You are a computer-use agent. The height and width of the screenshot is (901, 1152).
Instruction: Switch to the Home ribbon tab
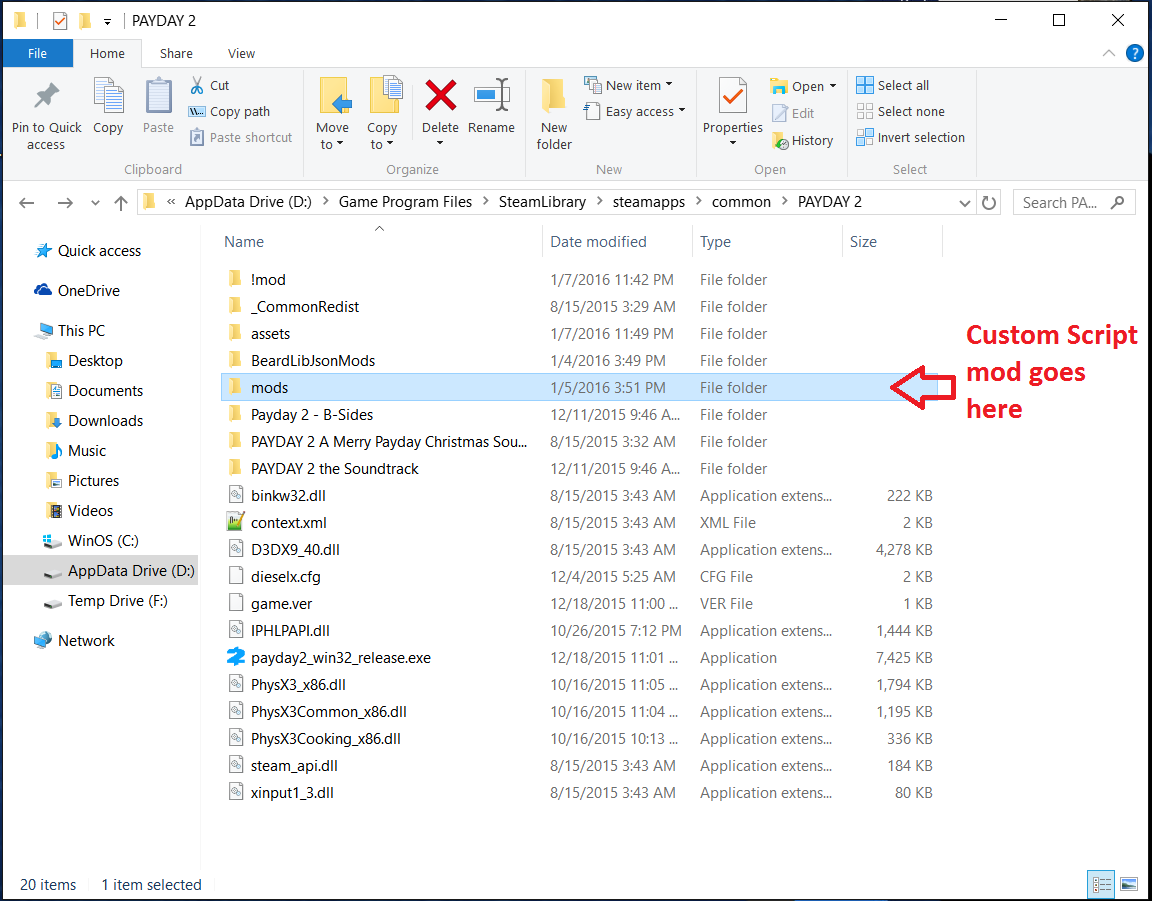pyautogui.click(x=107, y=53)
